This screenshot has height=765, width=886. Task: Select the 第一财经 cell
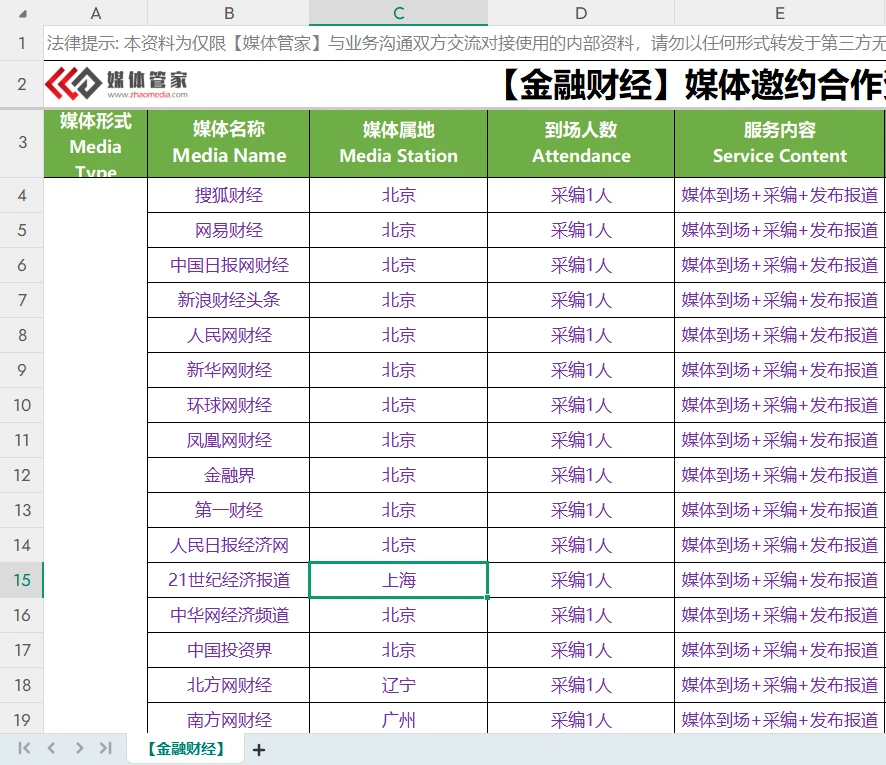pyautogui.click(x=228, y=510)
